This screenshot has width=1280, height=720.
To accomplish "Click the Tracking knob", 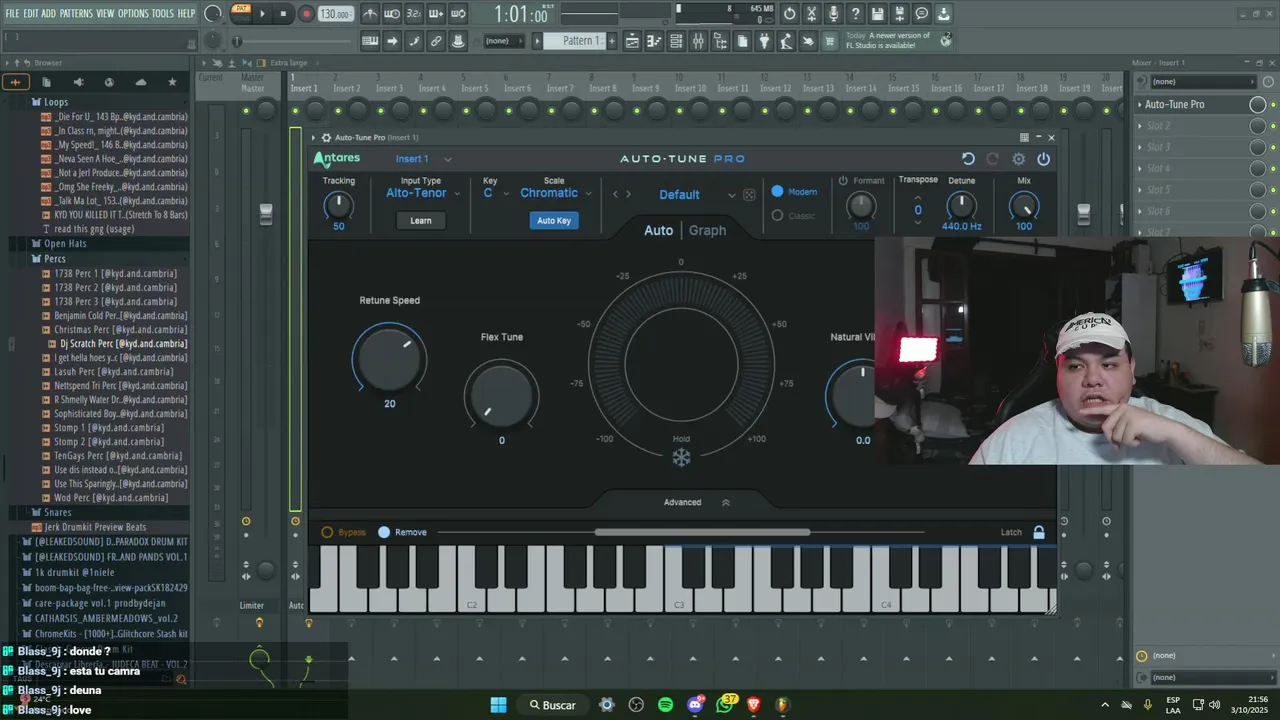I will pos(338,205).
